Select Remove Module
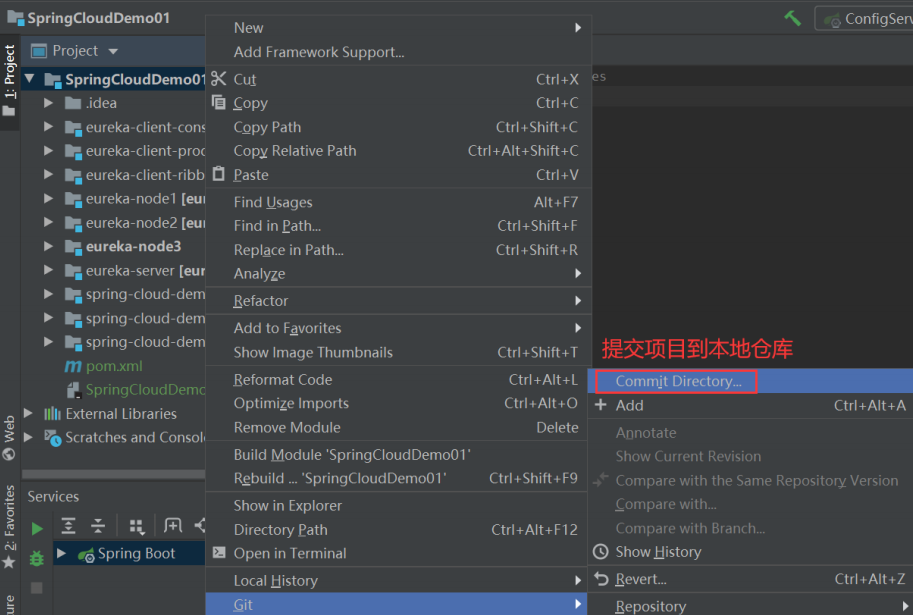Viewport: 913px width, 615px height. pos(398,427)
